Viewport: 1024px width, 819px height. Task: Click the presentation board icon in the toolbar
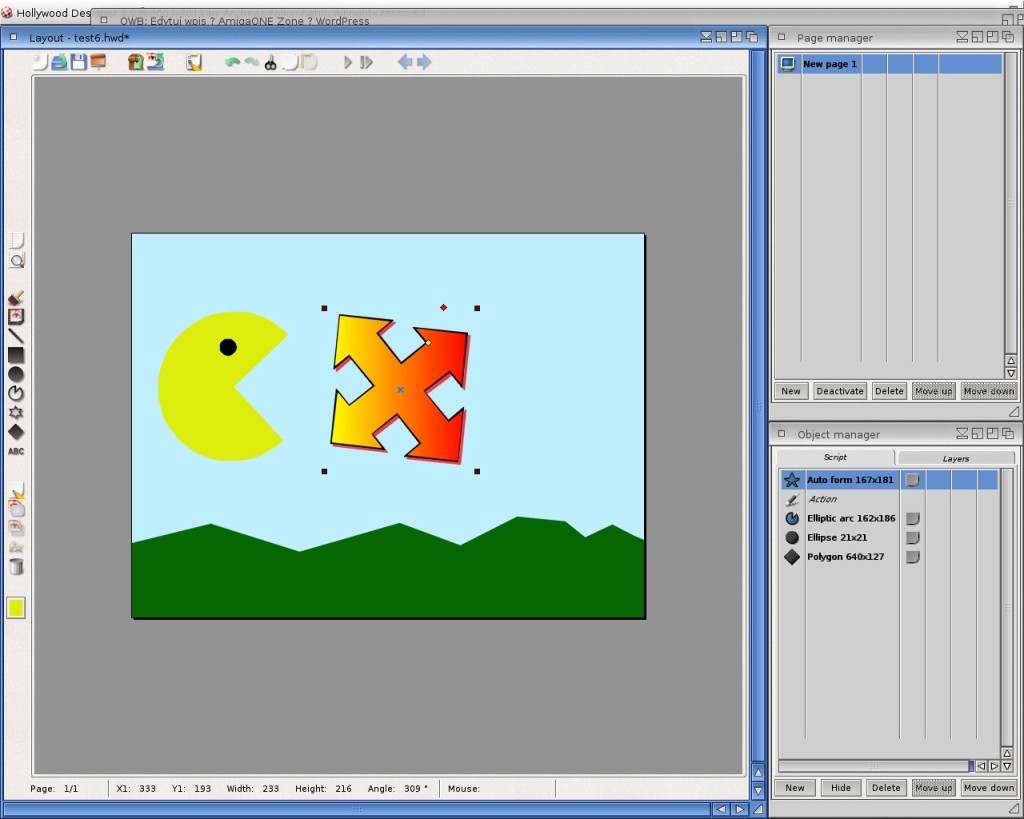pos(98,62)
